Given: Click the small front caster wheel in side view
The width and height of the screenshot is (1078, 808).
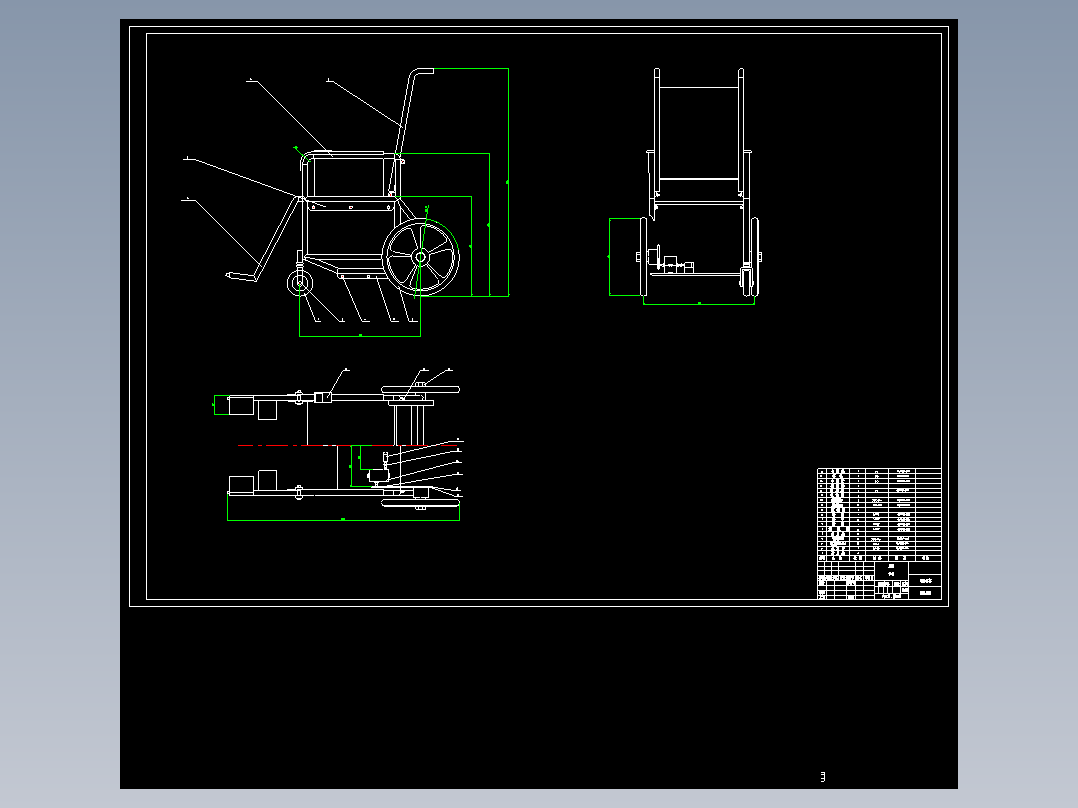Looking at the screenshot, I should click(300, 283).
